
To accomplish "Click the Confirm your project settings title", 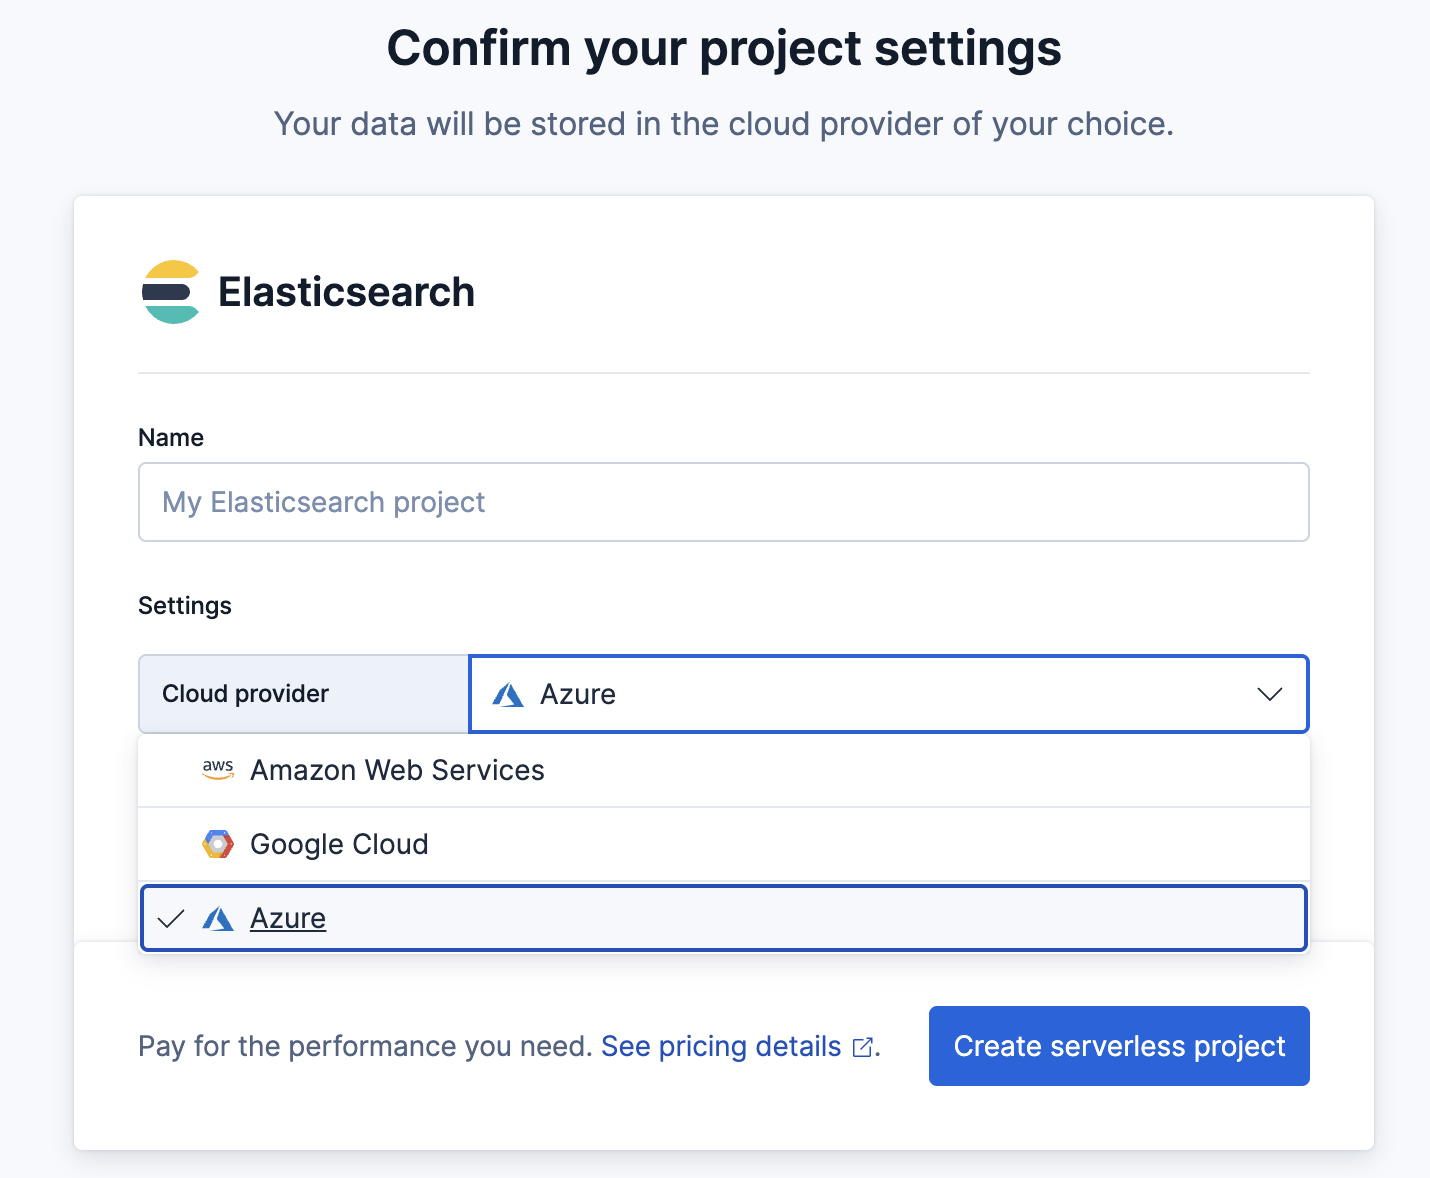I will tap(724, 48).
